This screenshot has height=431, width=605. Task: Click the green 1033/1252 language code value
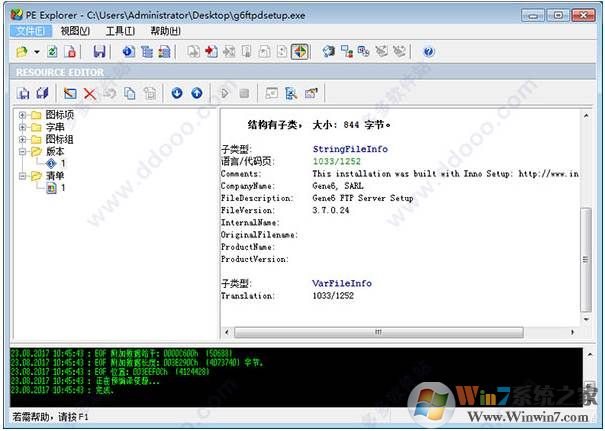(336, 161)
